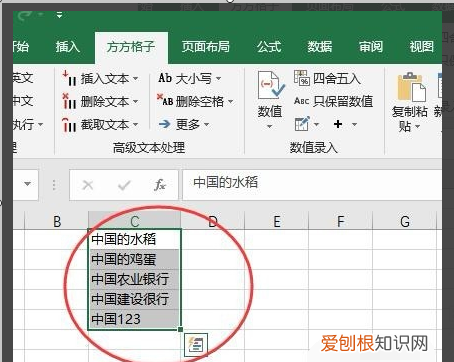The width and height of the screenshot is (454, 362).
Task: Expand the 执行 dropdown arrow
Action: 41,124
